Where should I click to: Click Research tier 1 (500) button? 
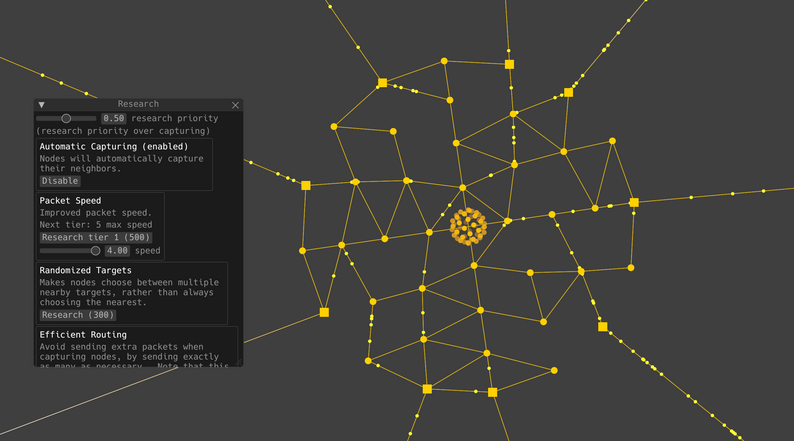point(96,237)
